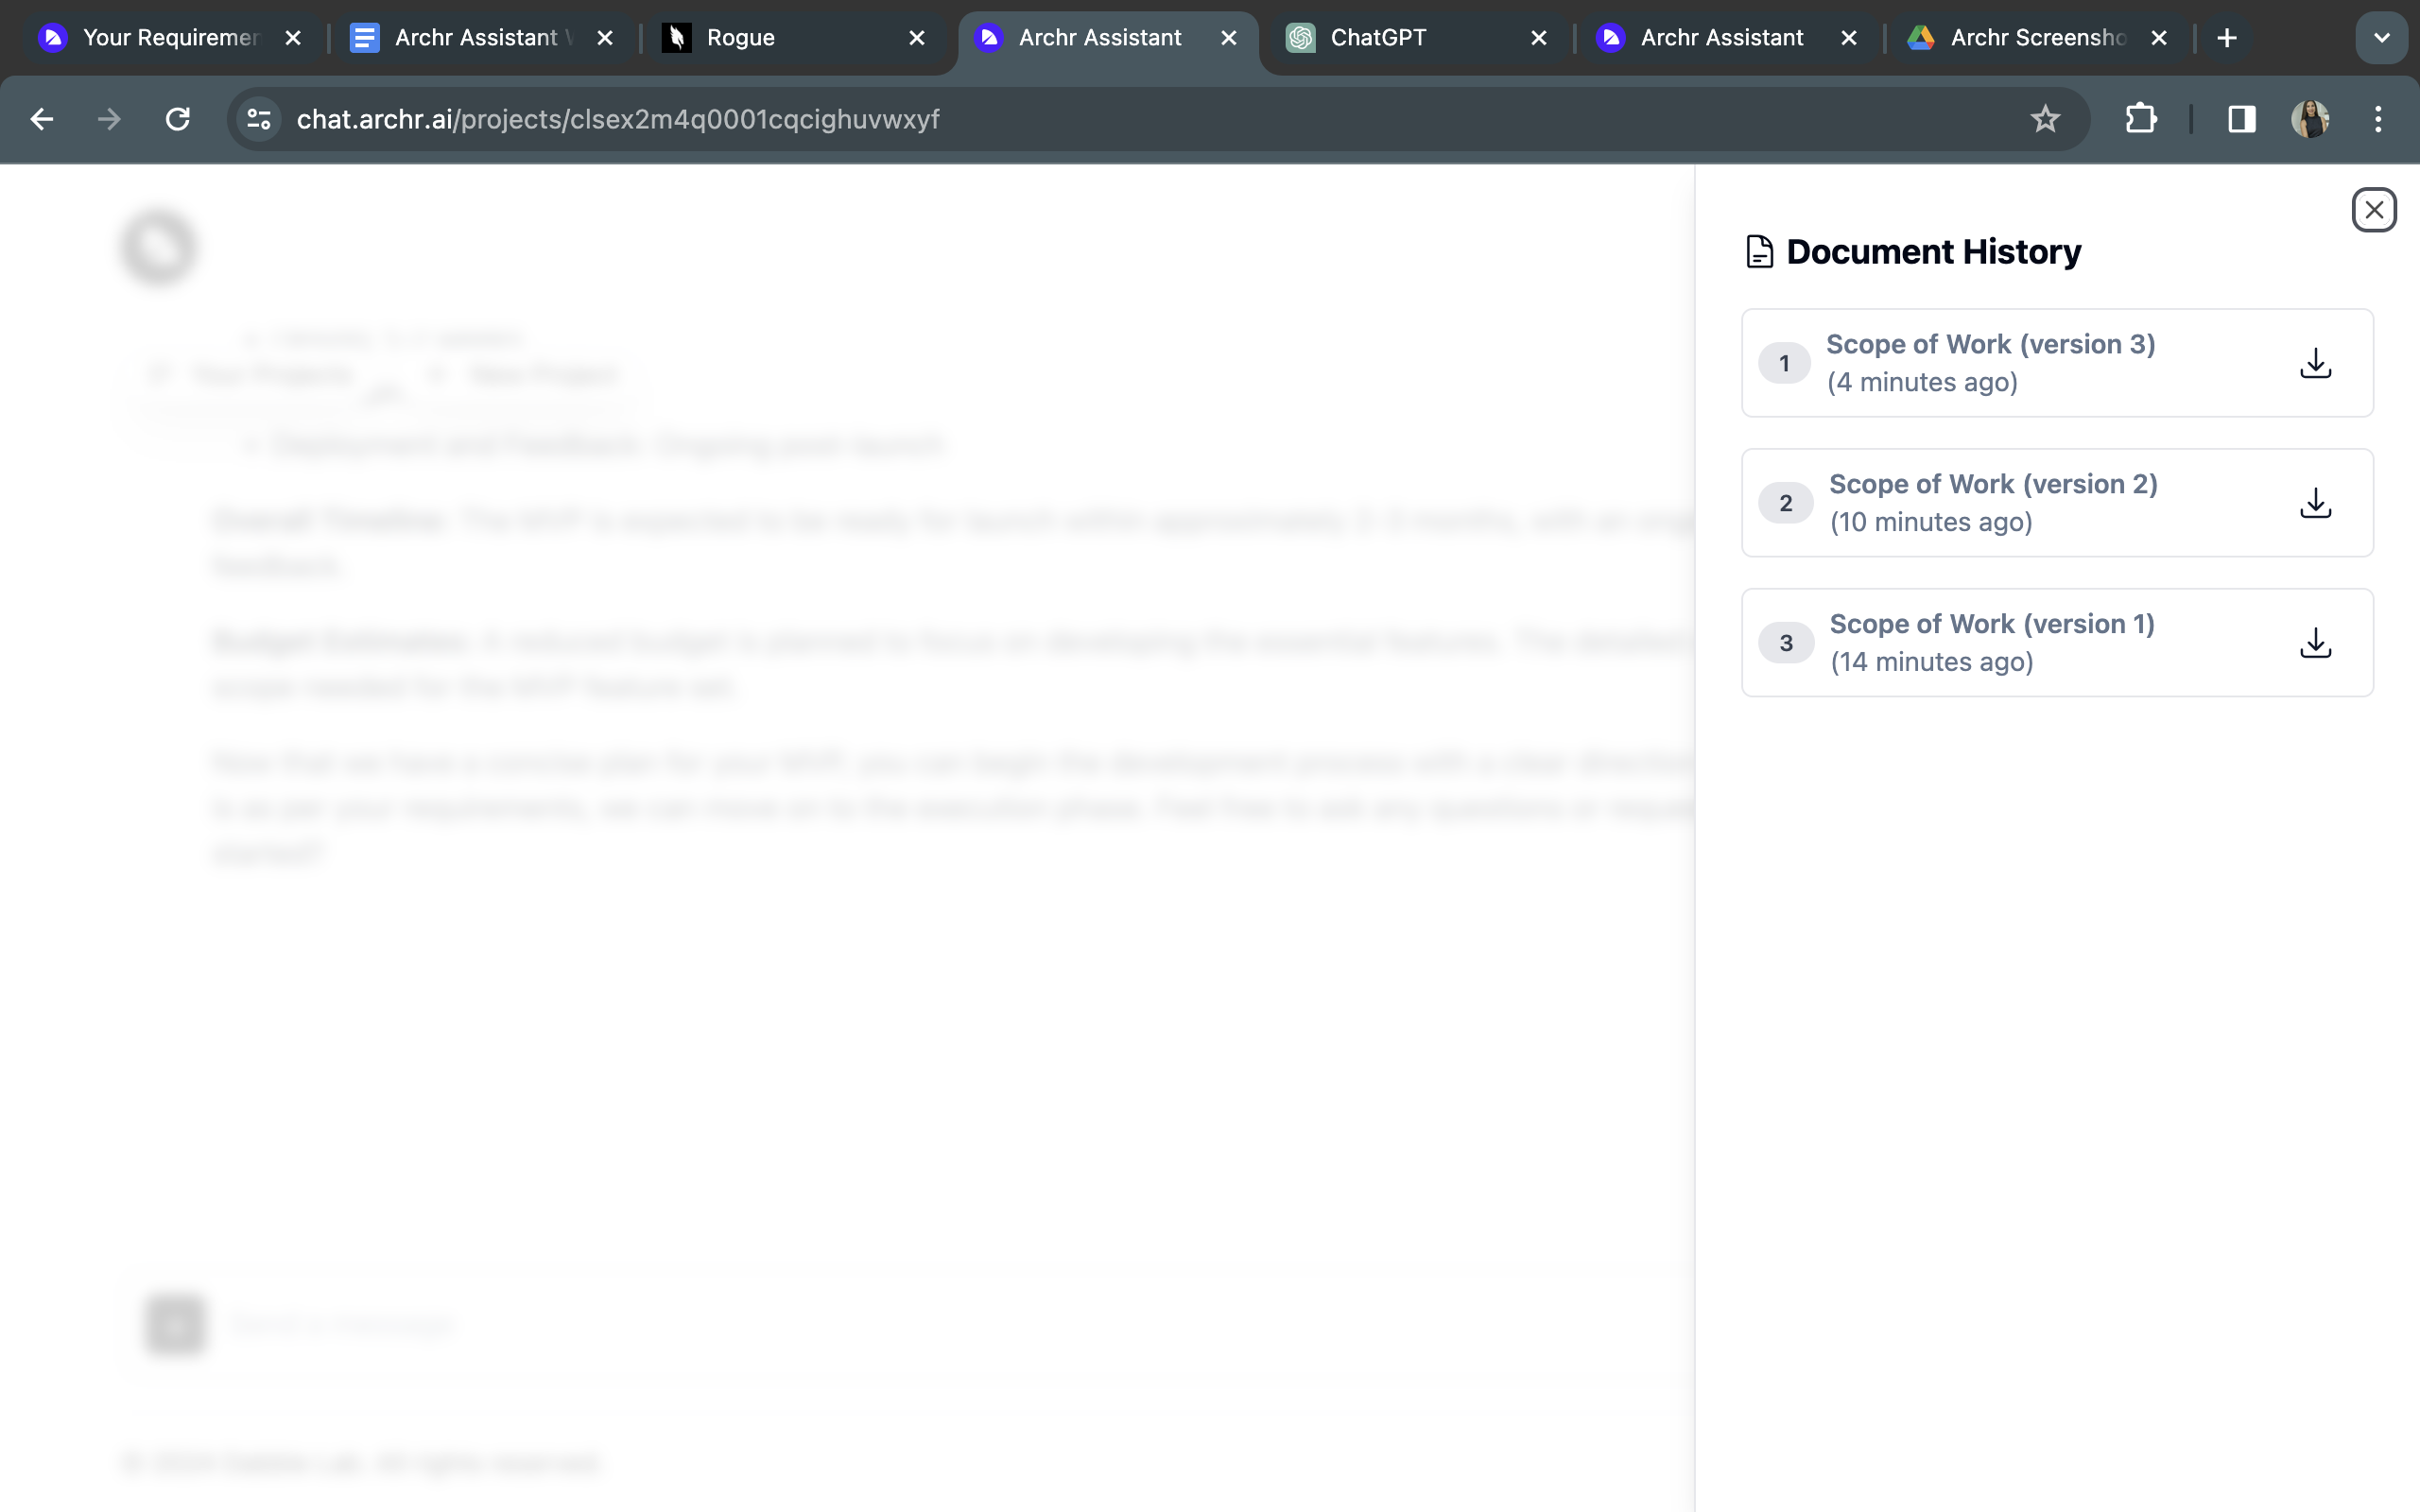Download Scope of Work version 2
This screenshot has width=2420, height=1512.
(2315, 503)
